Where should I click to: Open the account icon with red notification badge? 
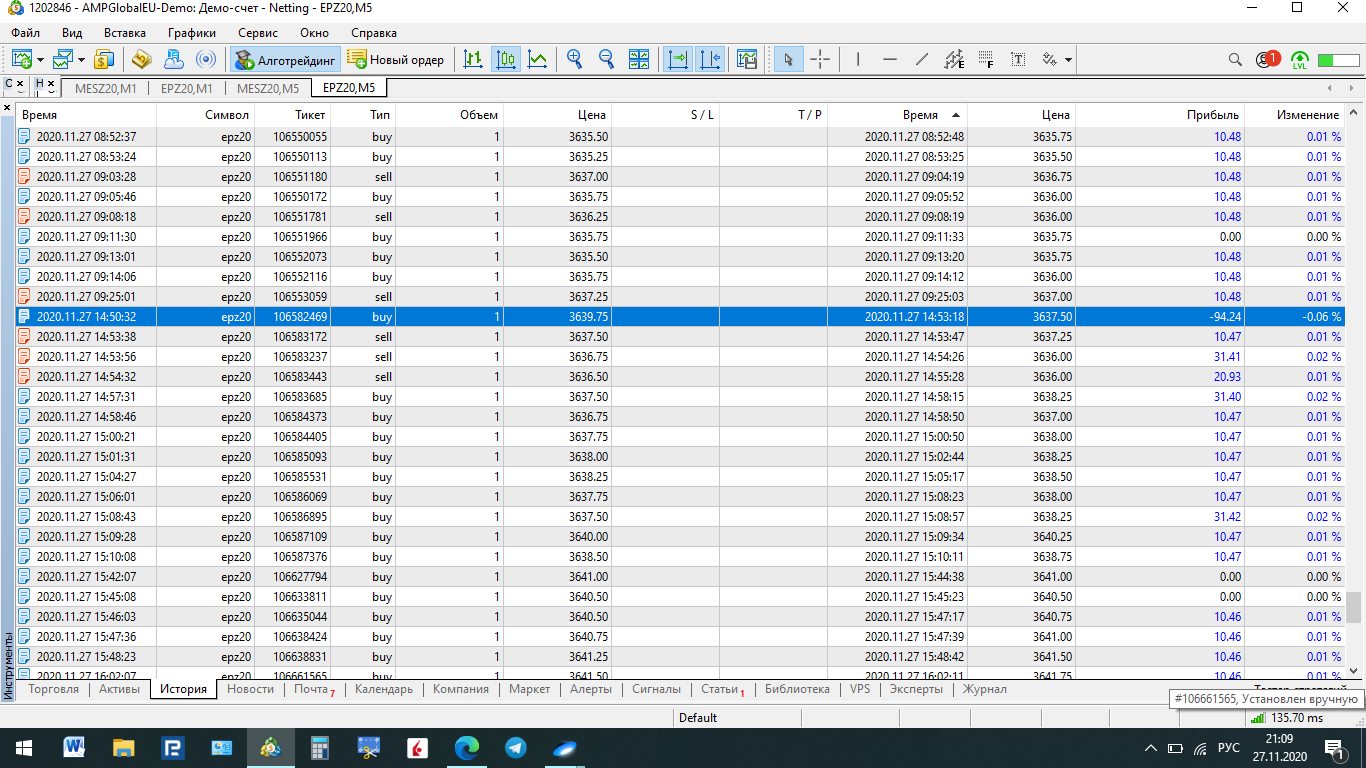pyautogui.click(x=1267, y=59)
